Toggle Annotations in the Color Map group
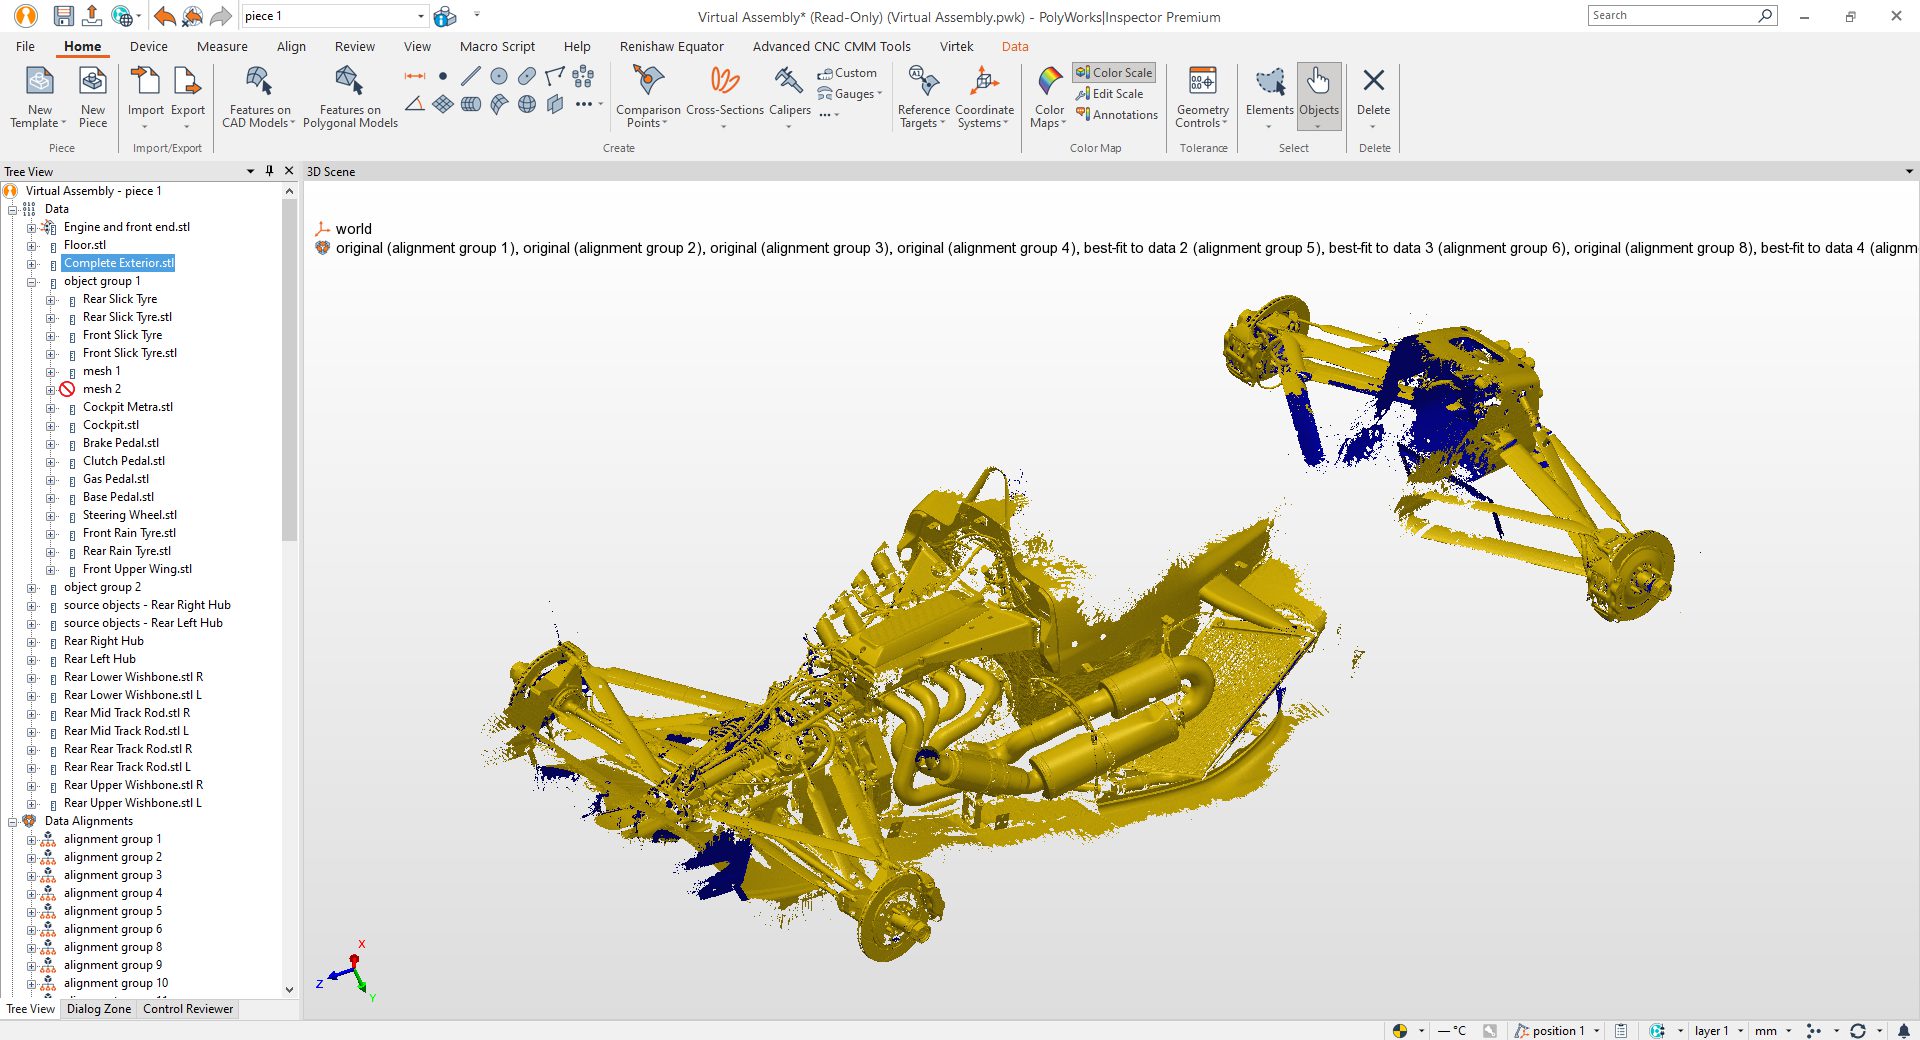Screen dimensions: 1920x1040 click(x=1116, y=114)
